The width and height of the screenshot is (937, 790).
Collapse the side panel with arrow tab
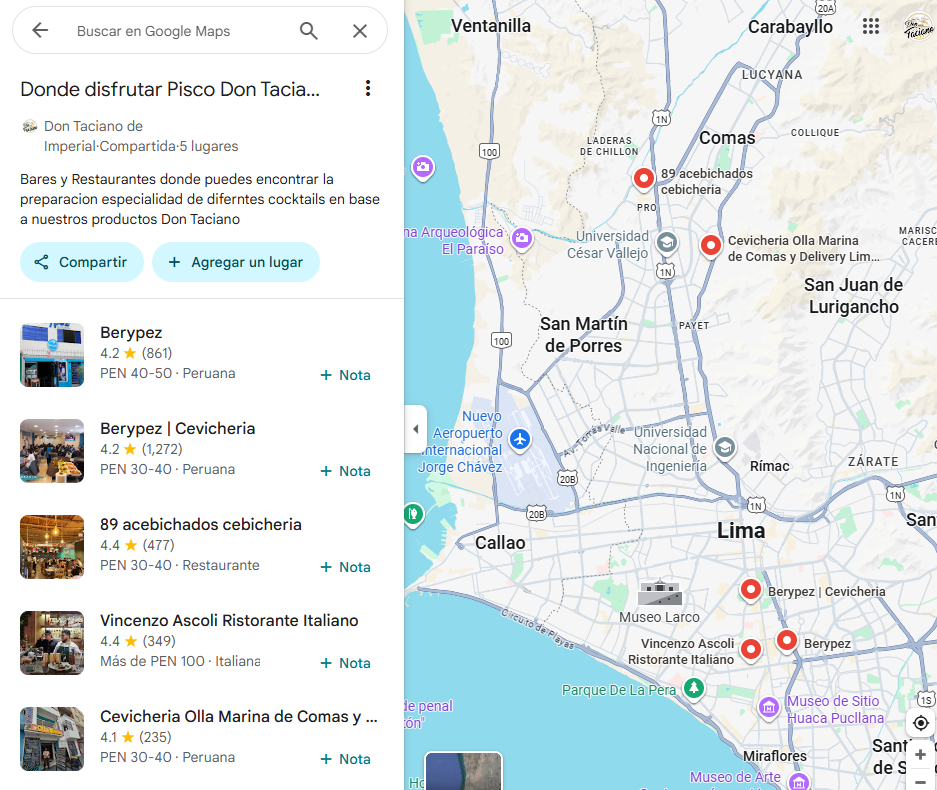(415, 428)
